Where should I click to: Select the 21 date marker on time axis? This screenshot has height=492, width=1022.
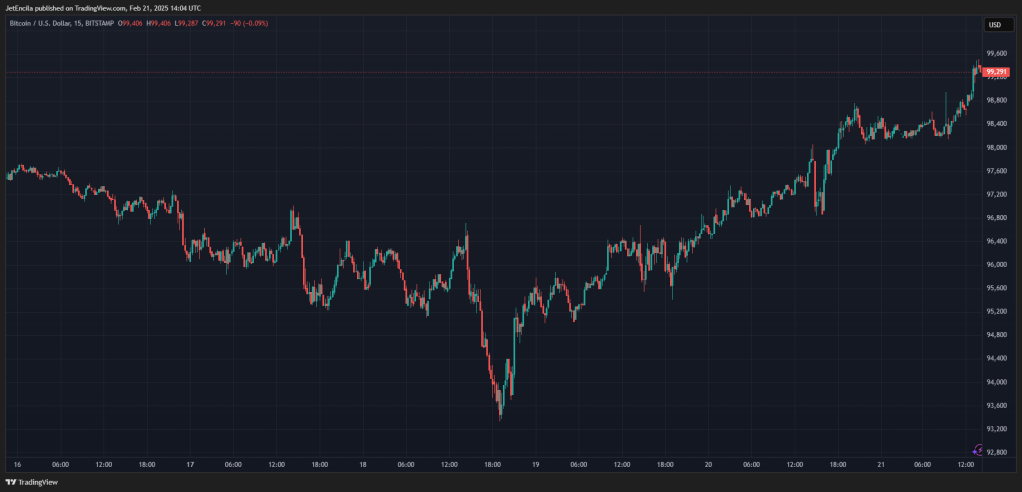(x=880, y=465)
